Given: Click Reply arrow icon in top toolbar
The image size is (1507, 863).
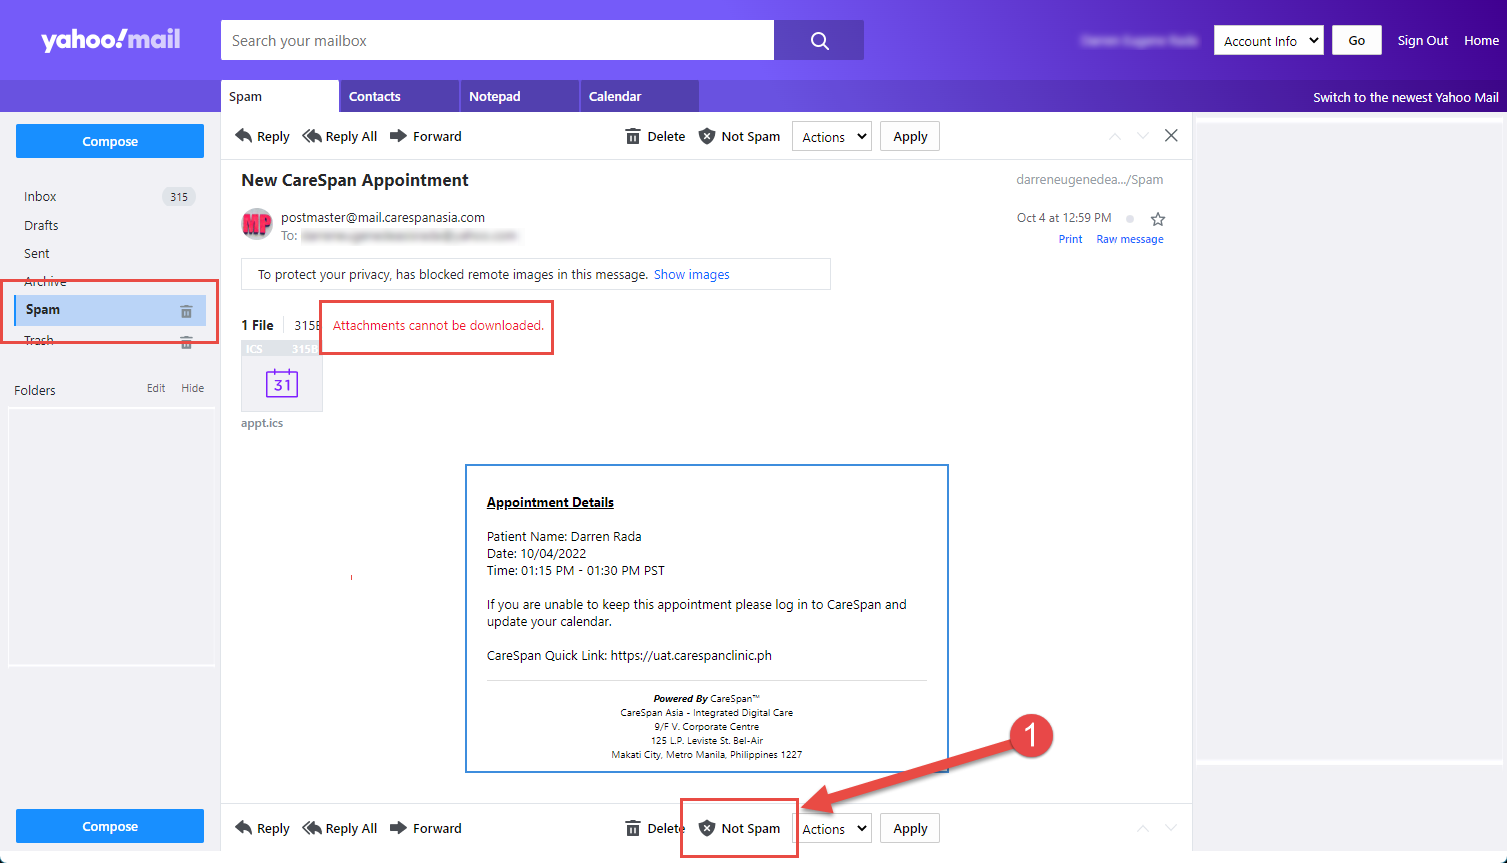Looking at the screenshot, I should click(244, 136).
